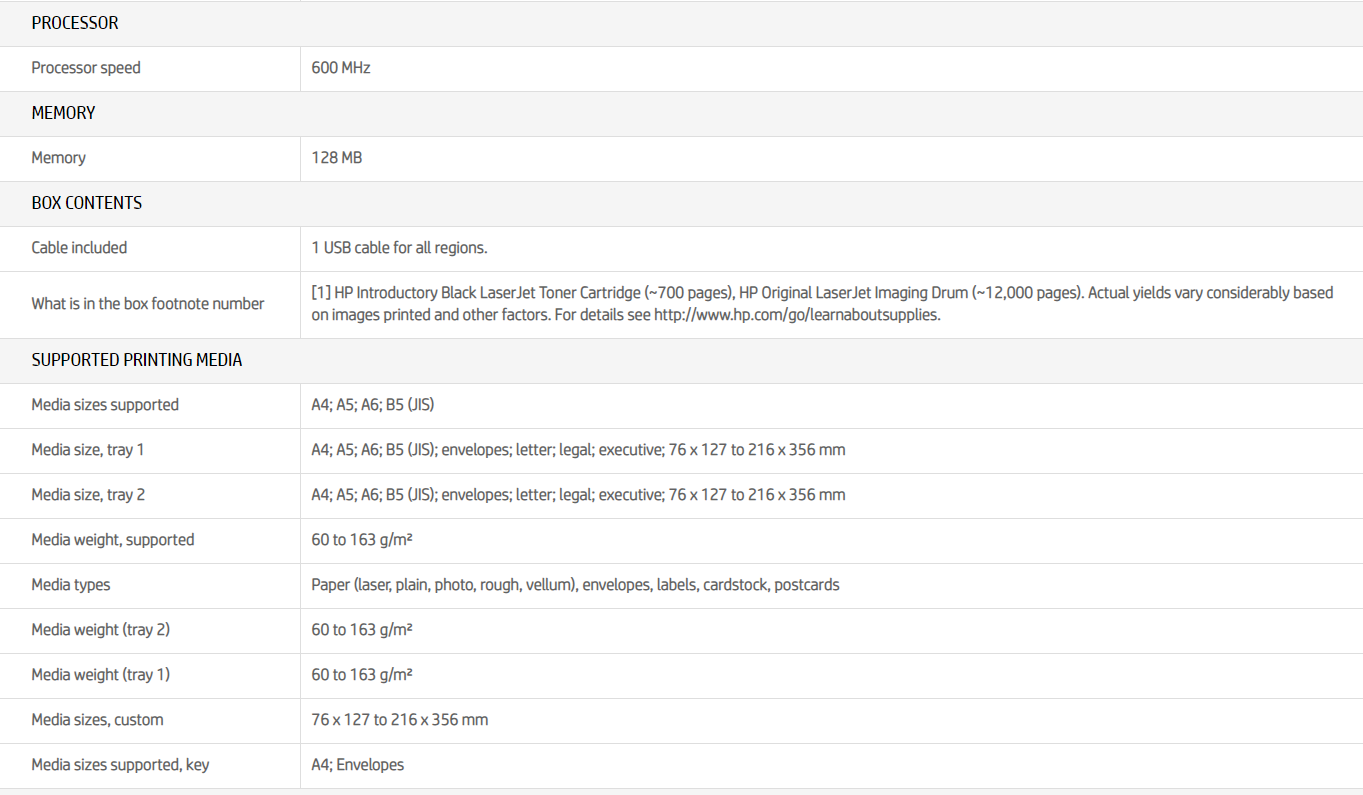Click the "Processor speed" row label
1363x795 pixels.
(86, 68)
